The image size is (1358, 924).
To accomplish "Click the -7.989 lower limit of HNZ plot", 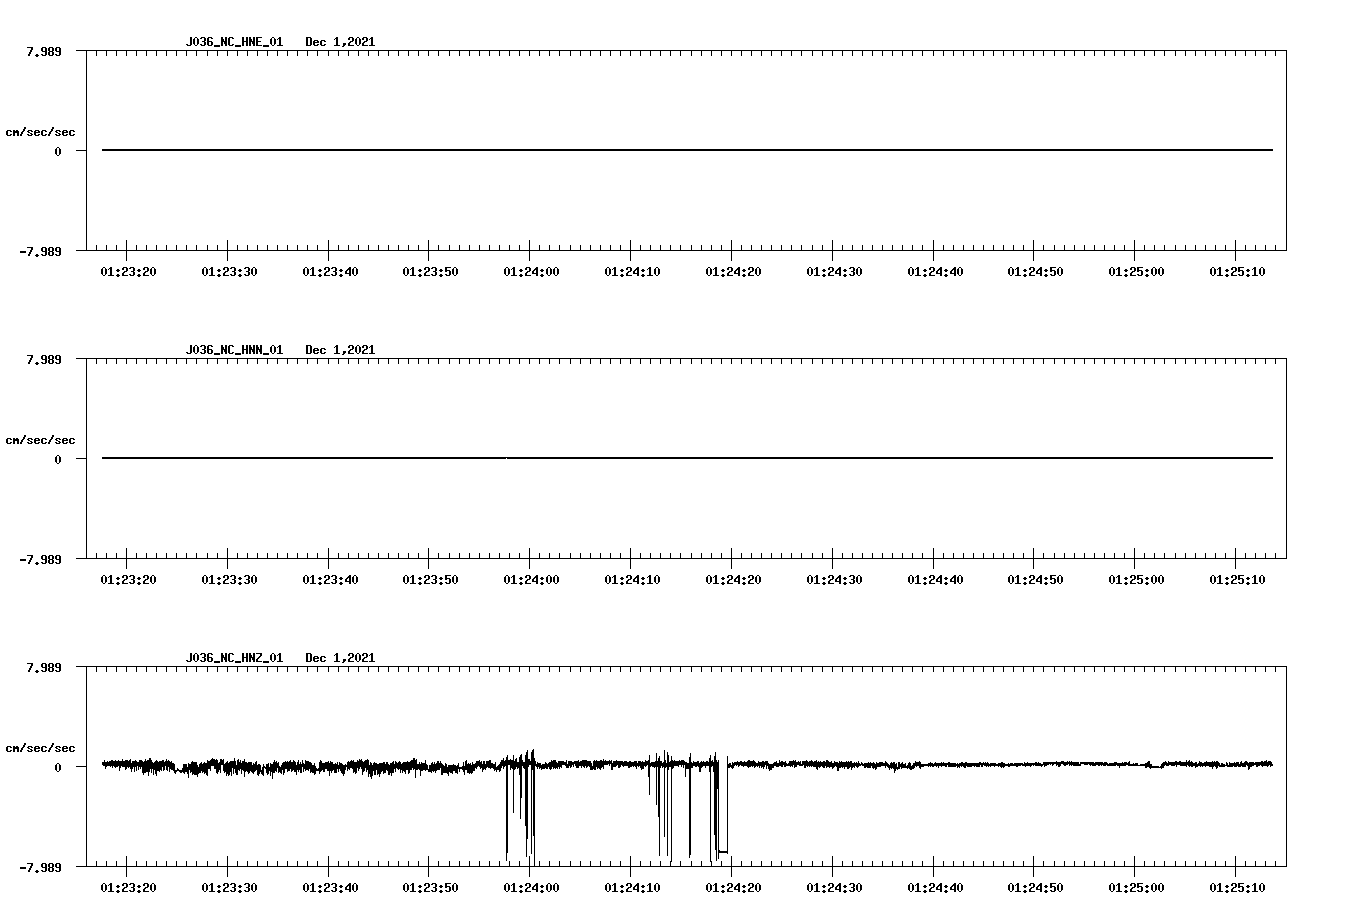I will tap(40, 867).
